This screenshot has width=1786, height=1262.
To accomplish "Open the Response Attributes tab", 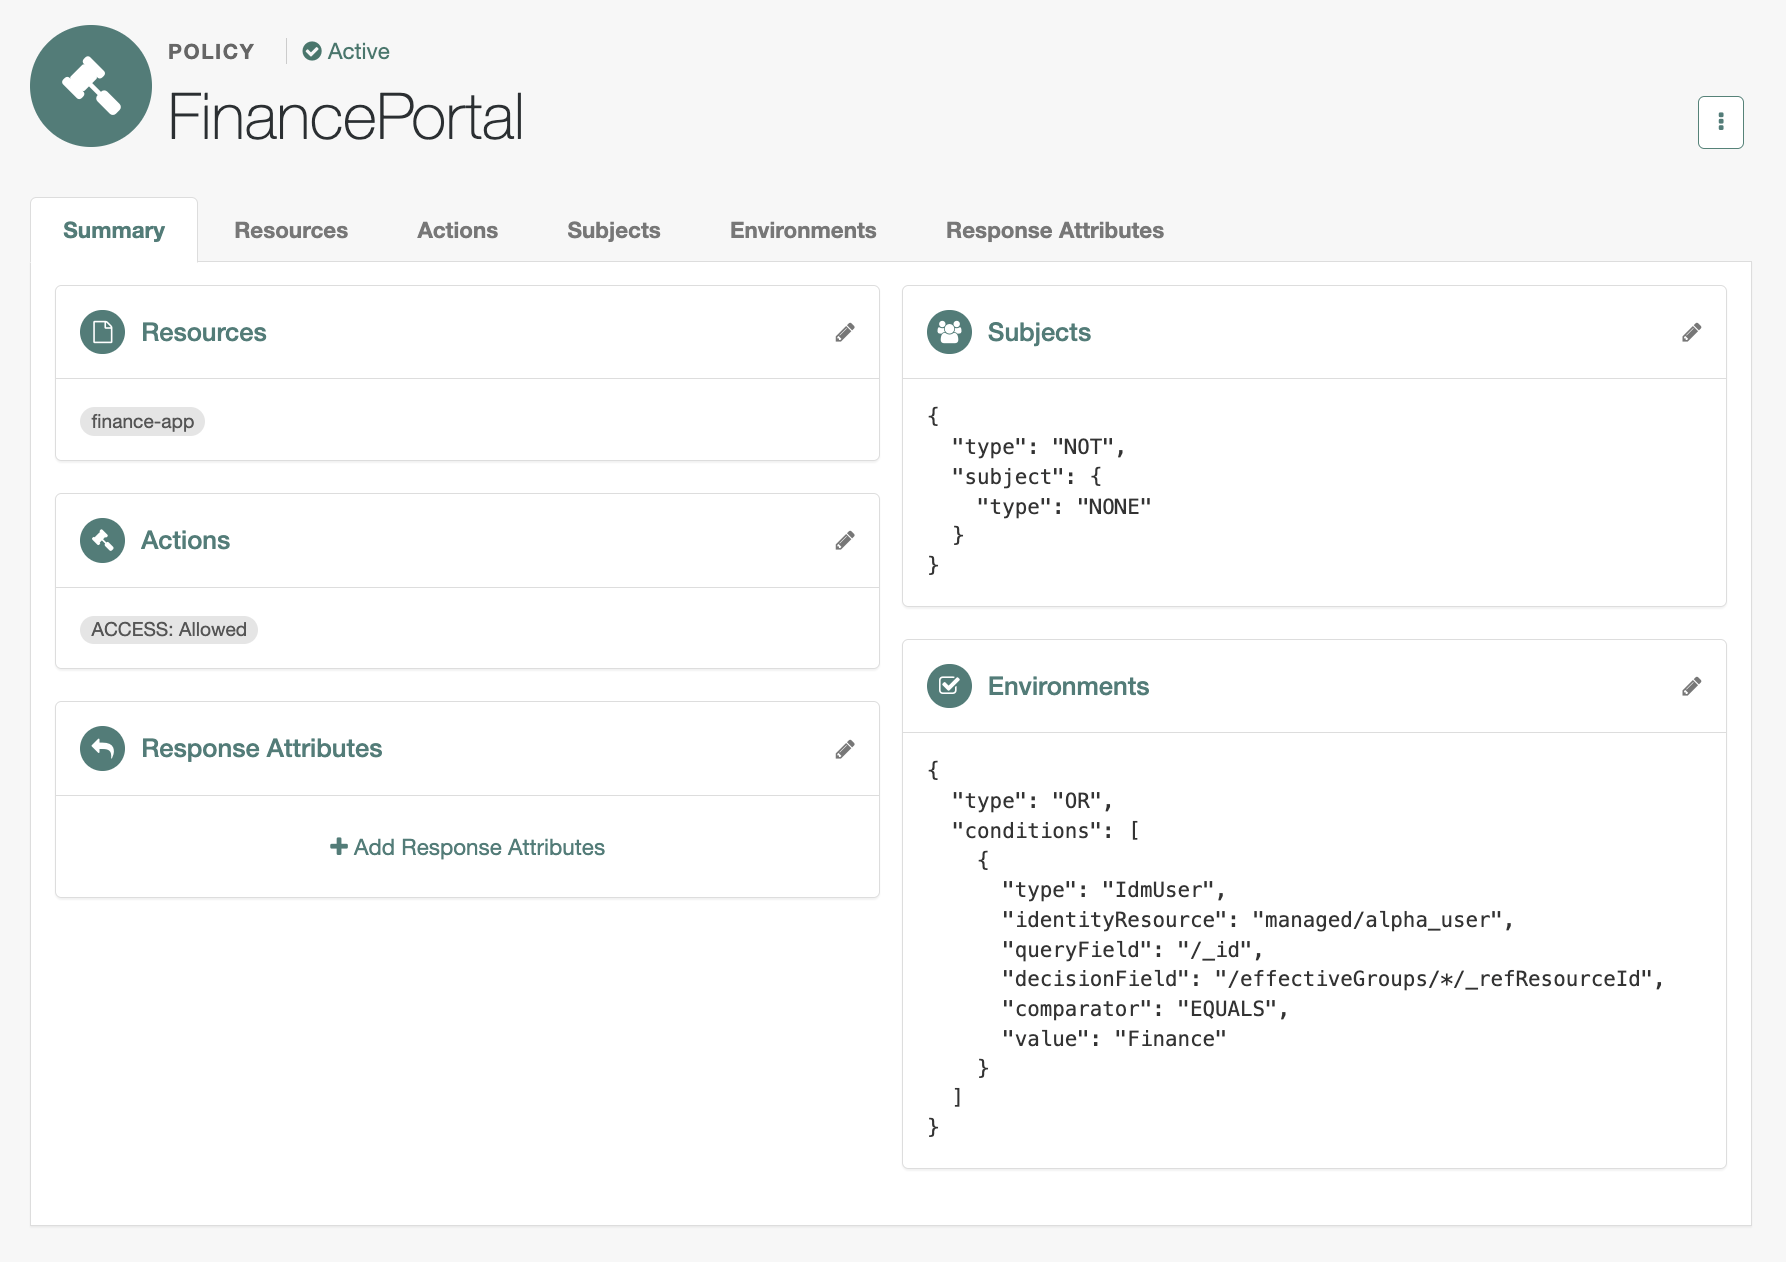I will 1054,230.
